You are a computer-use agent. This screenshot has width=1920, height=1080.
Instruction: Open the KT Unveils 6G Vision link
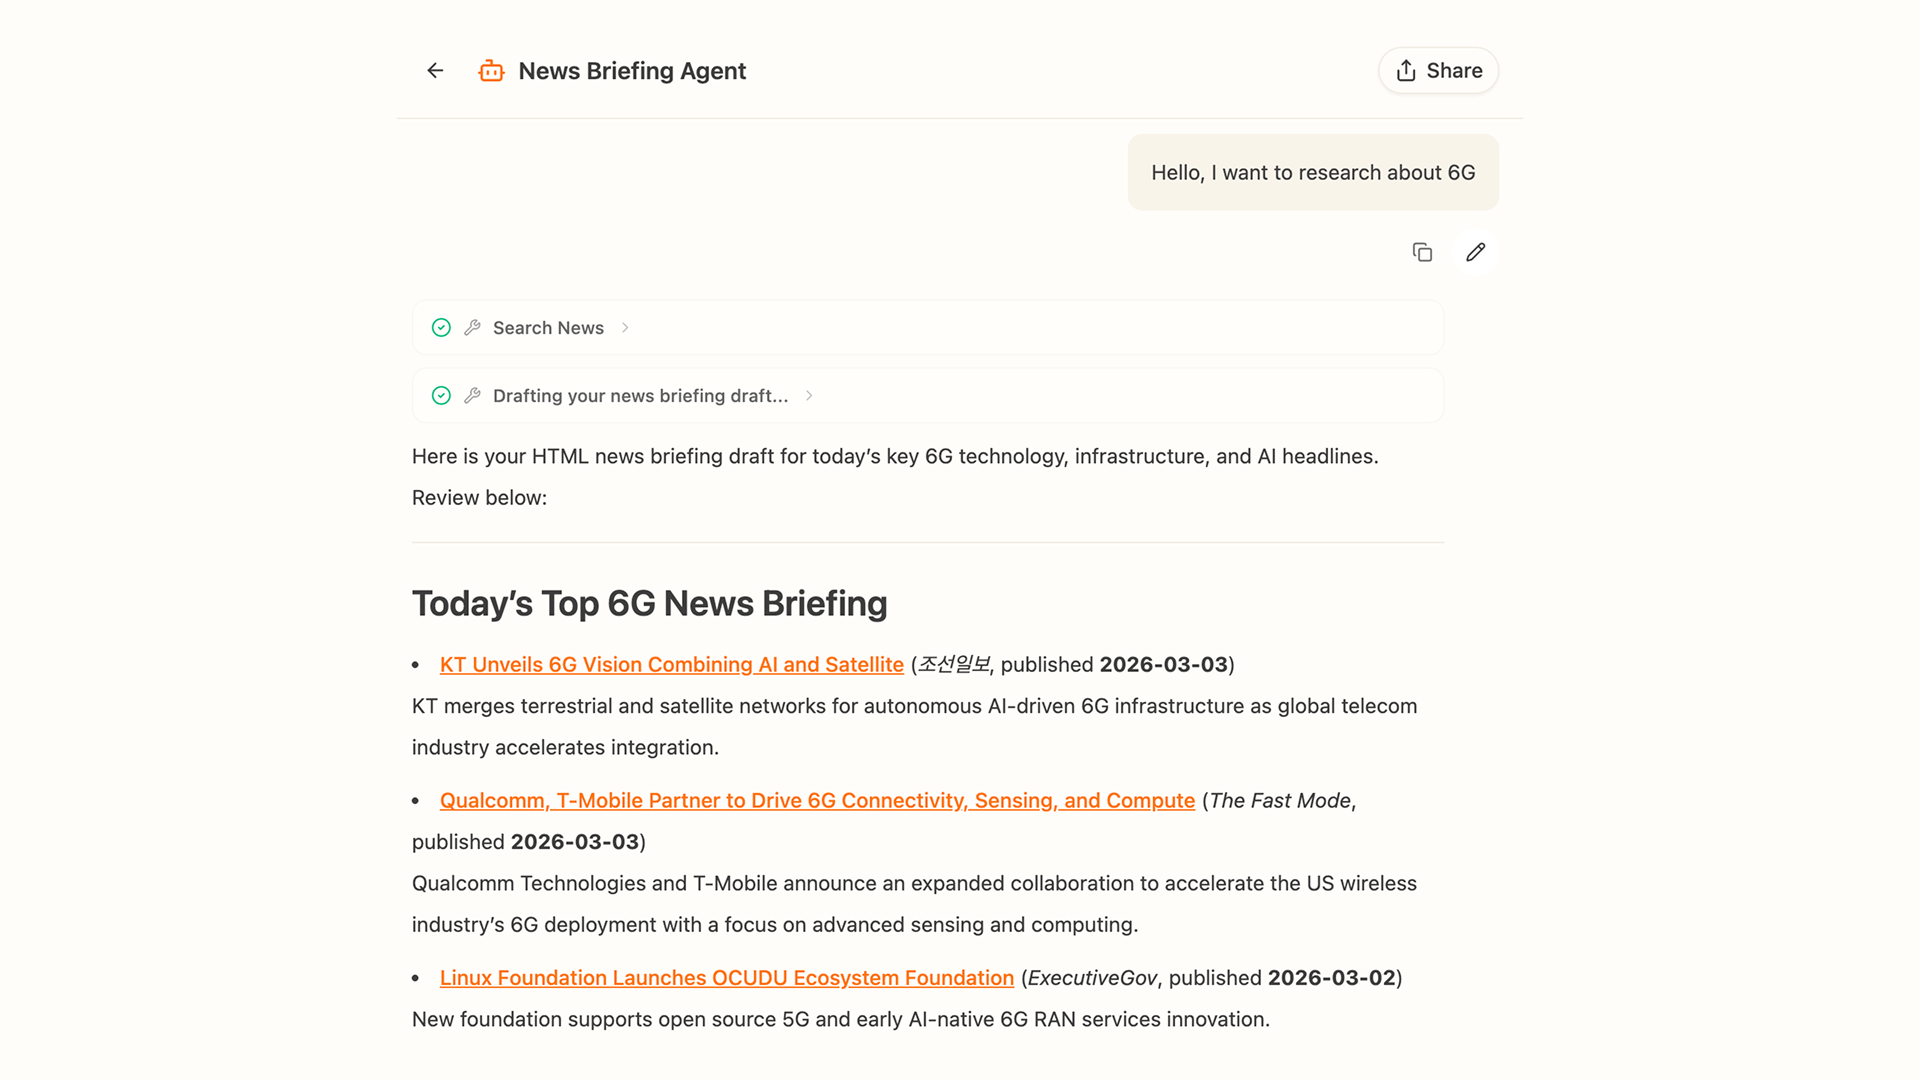pos(671,665)
